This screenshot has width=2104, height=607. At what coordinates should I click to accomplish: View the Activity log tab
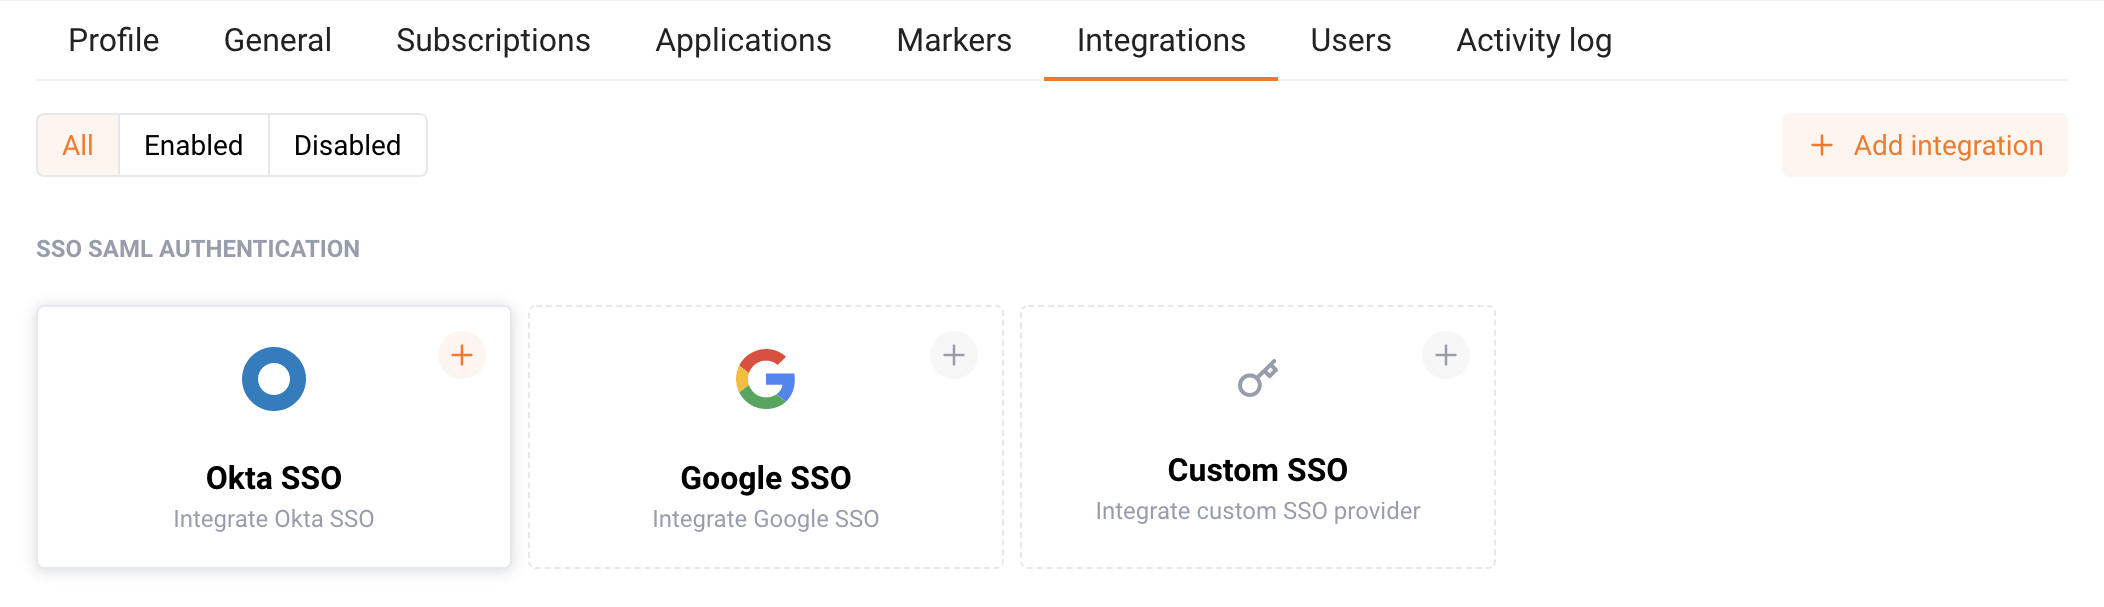pyautogui.click(x=1533, y=40)
